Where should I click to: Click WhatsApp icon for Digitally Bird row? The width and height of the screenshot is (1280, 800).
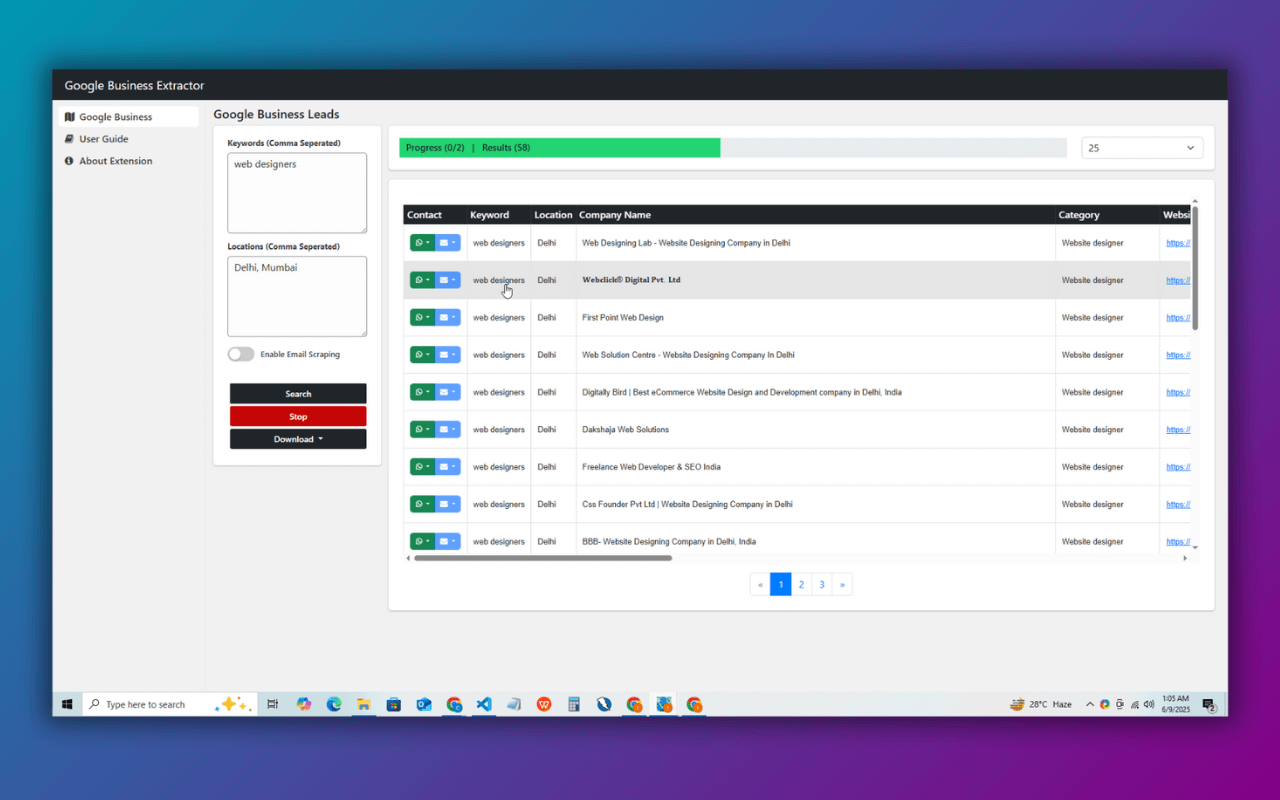coord(422,393)
